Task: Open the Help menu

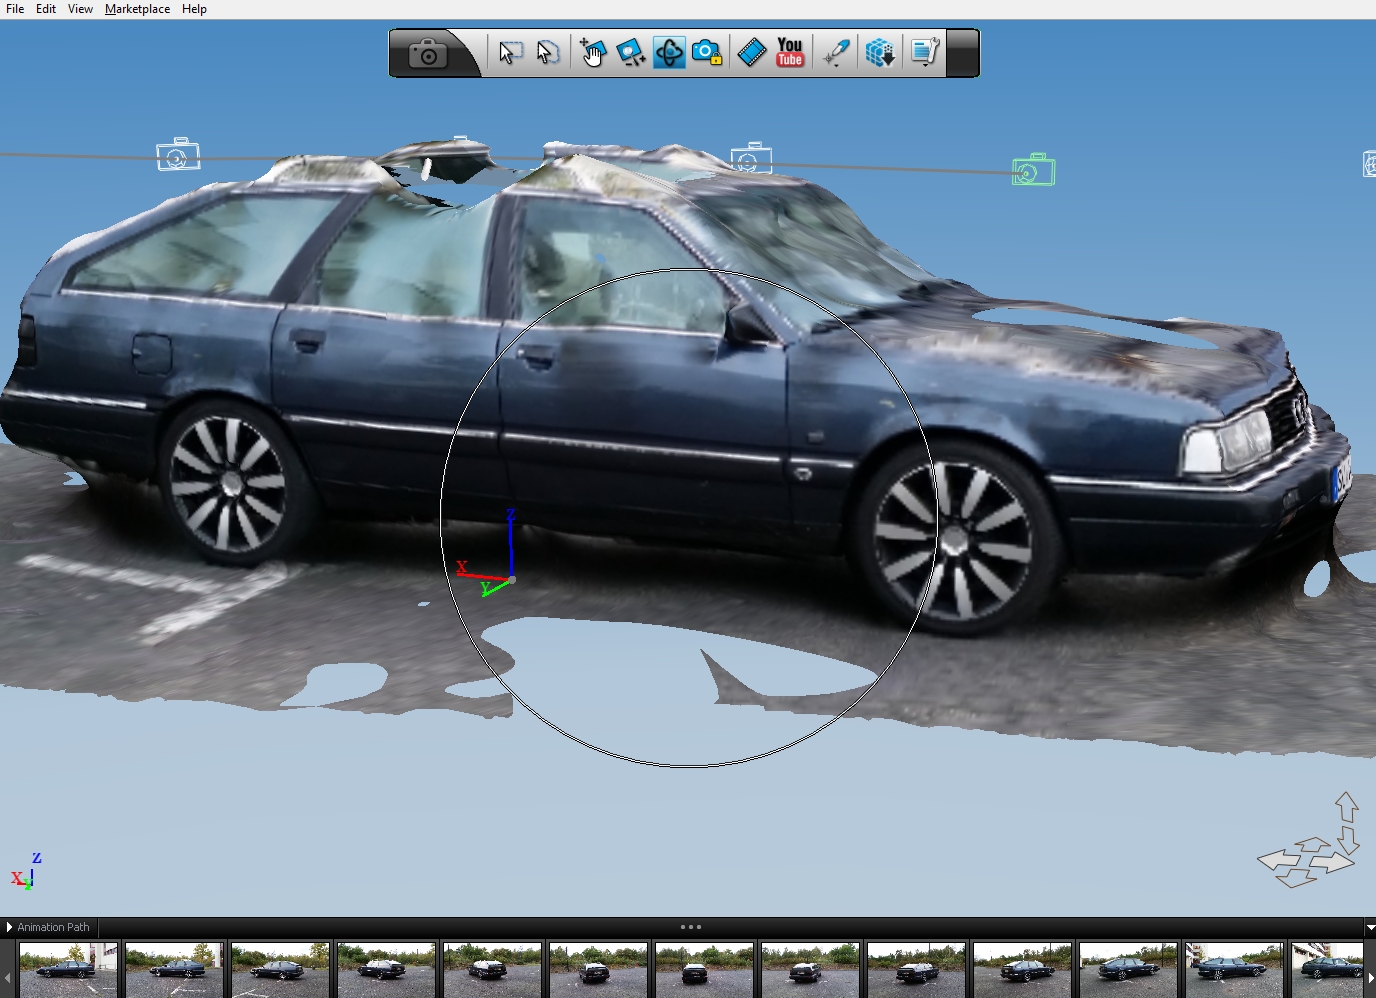Action: coord(194,9)
